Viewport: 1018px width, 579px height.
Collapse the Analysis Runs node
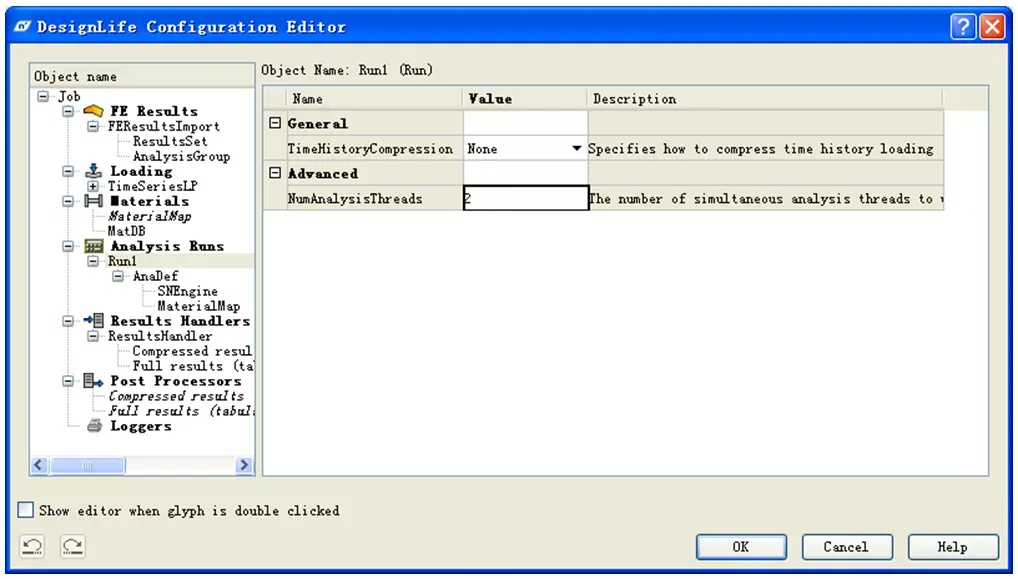(68, 246)
